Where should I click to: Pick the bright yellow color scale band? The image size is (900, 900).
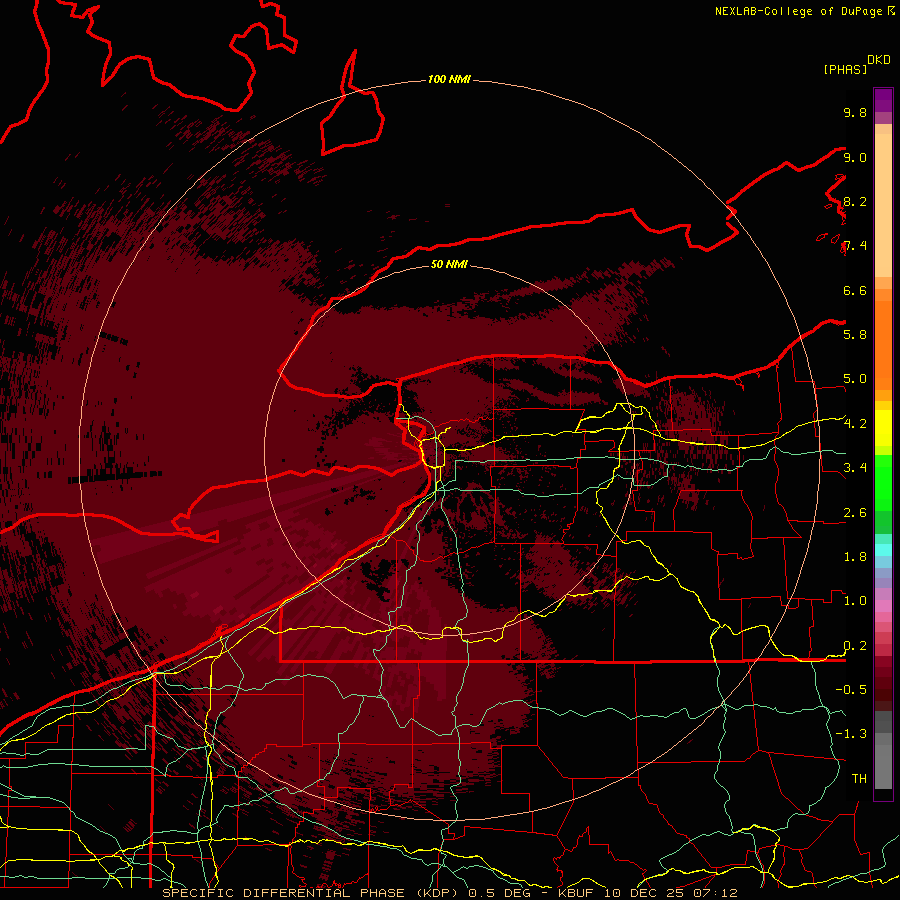[883, 428]
